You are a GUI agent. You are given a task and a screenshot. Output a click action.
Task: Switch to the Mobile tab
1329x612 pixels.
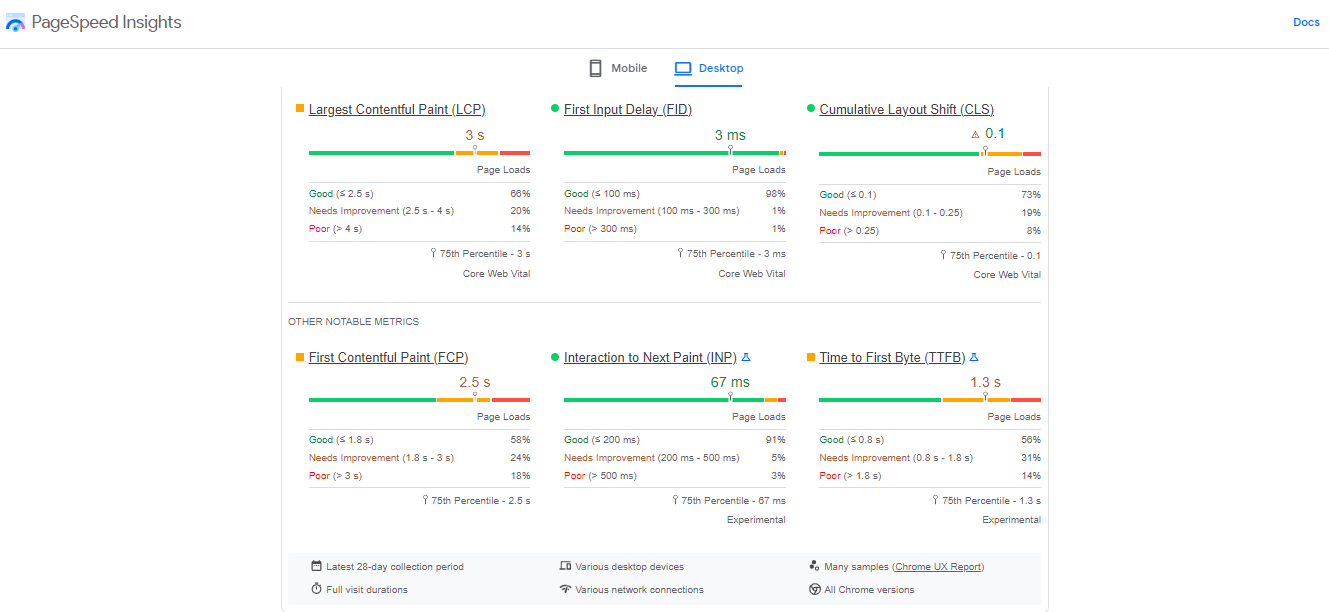point(617,68)
